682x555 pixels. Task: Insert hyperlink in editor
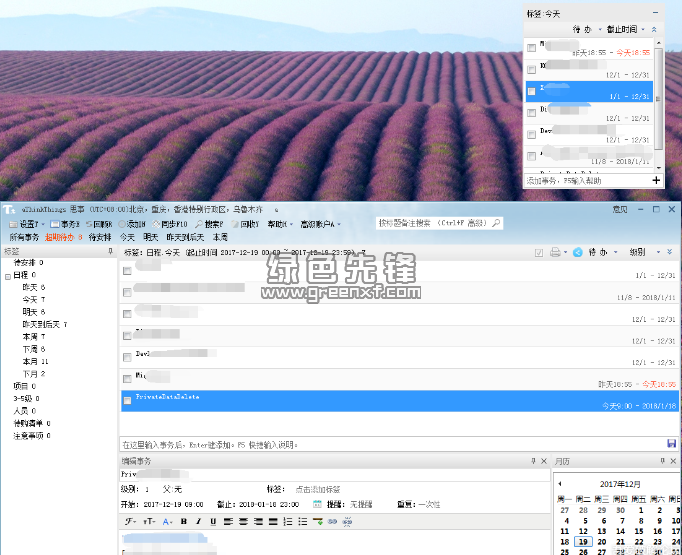332,522
